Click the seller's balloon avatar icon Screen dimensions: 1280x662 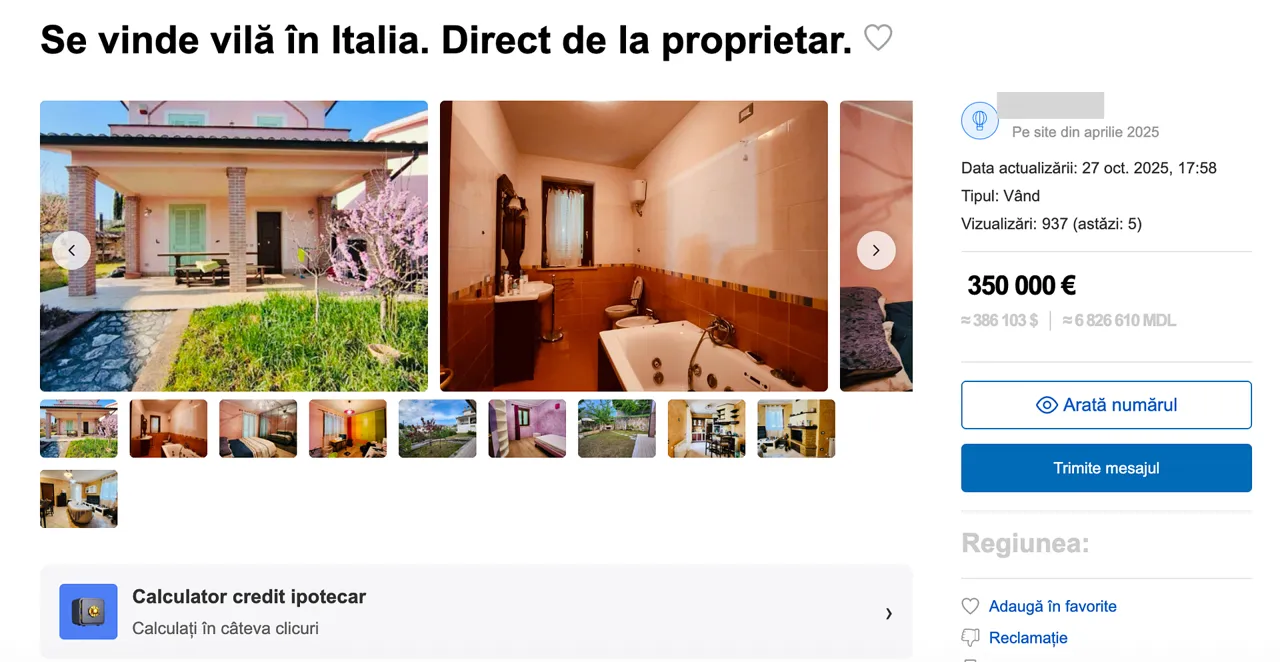coord(980,121)
